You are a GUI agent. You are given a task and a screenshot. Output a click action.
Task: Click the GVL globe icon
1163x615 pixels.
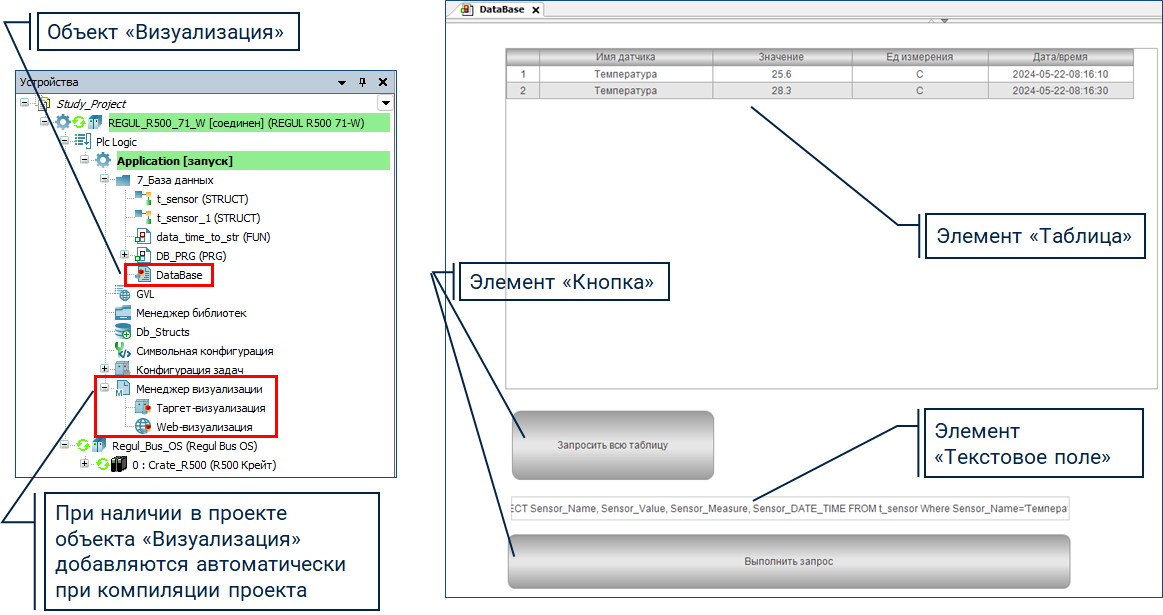(x=123, y=294)
